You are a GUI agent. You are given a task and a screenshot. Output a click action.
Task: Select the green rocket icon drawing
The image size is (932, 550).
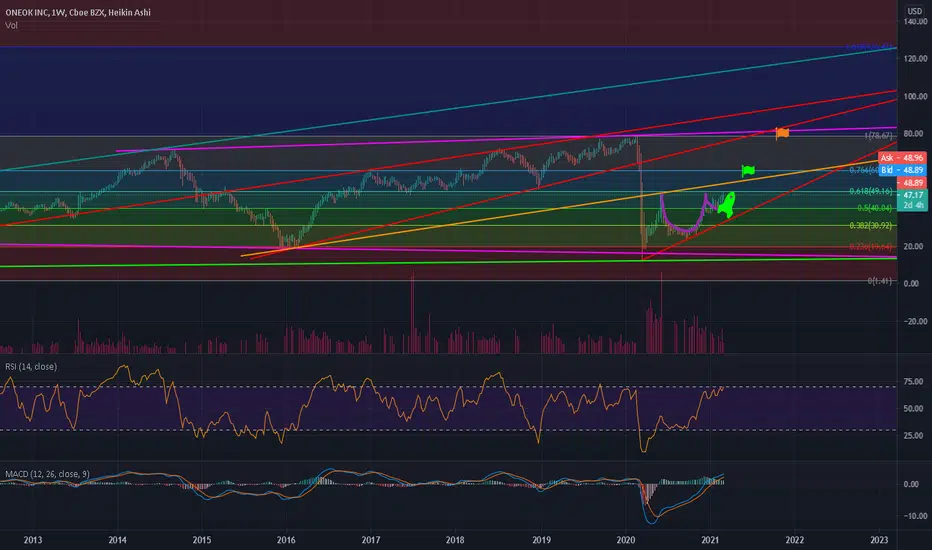click(x=727, y=204)
